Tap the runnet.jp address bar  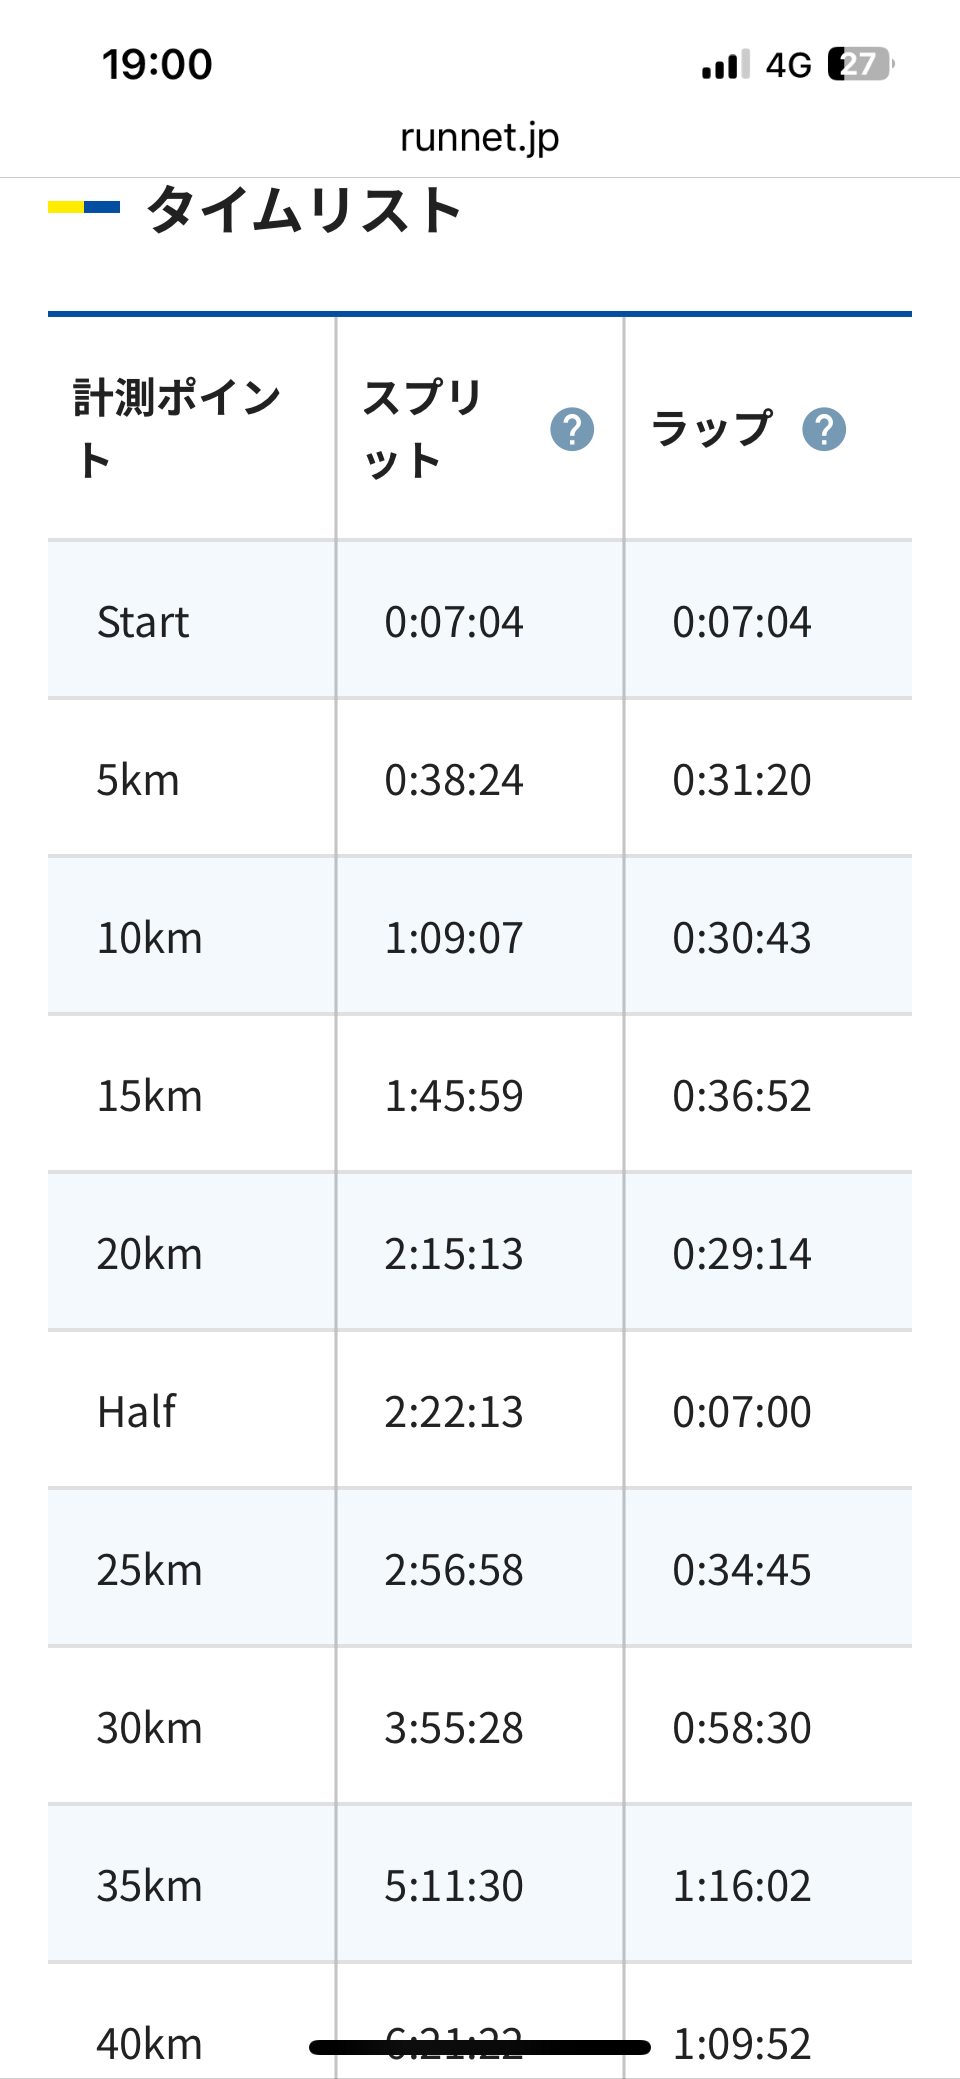point(480,137)
